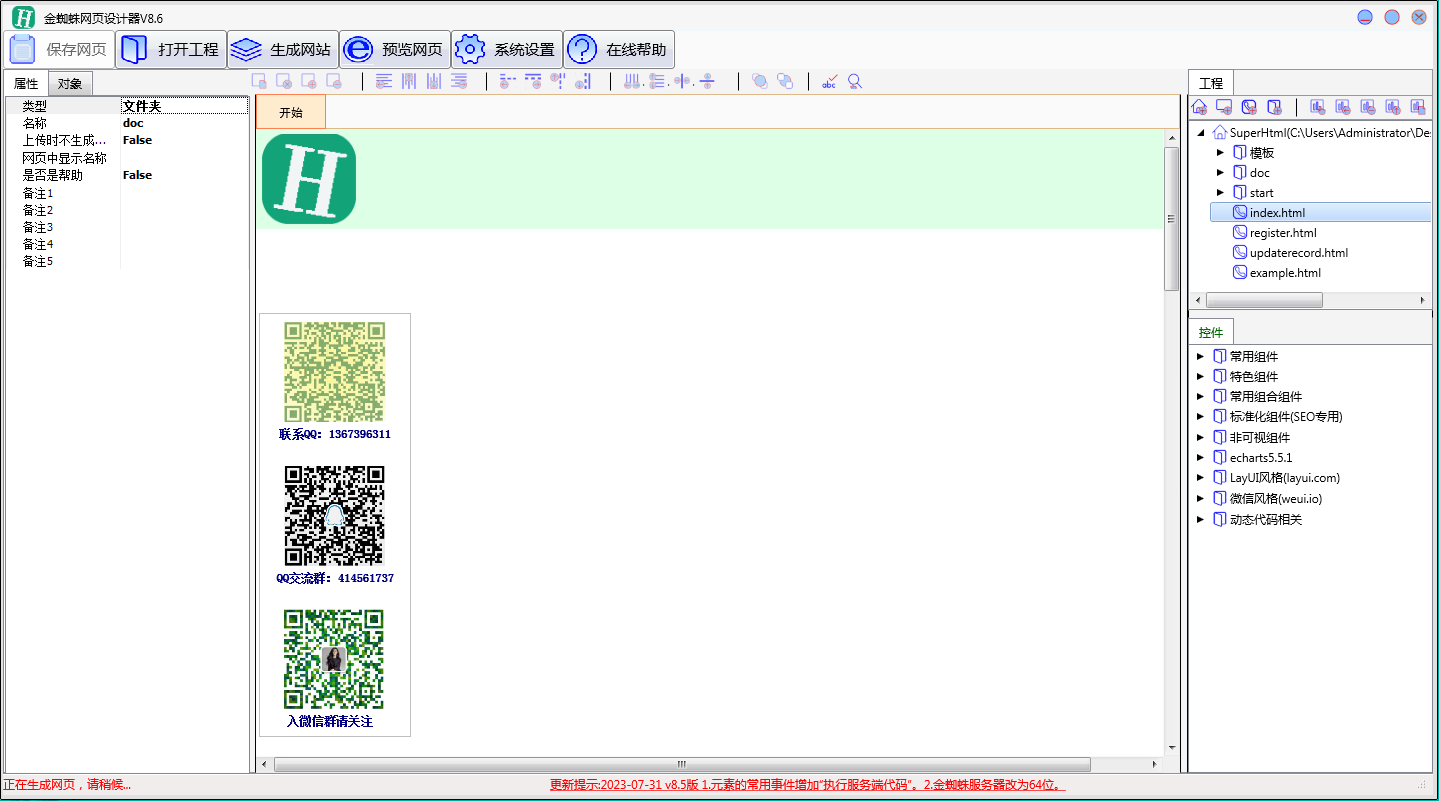
Task: Switch to the 属性 properties tab
Action: click(26, 83)
